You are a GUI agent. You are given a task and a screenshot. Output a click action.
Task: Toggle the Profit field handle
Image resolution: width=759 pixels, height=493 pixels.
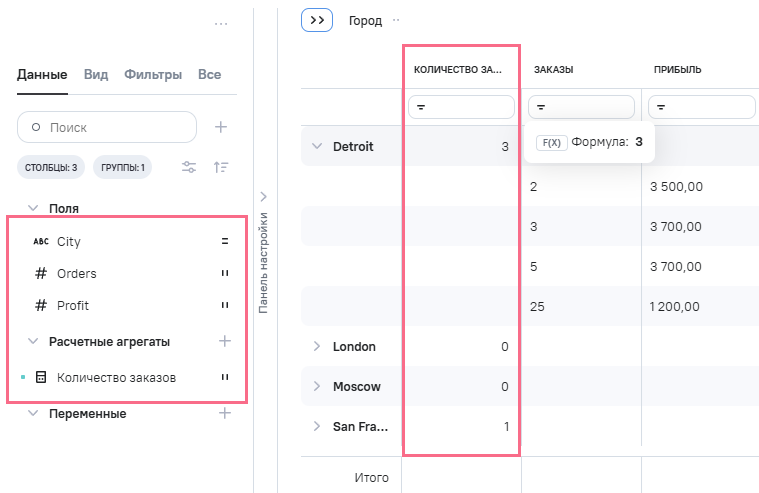225,305
